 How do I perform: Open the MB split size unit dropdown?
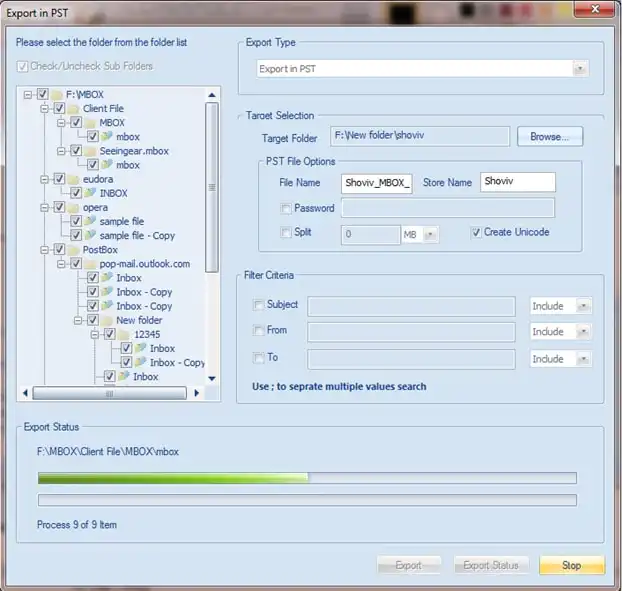point(430,235)
